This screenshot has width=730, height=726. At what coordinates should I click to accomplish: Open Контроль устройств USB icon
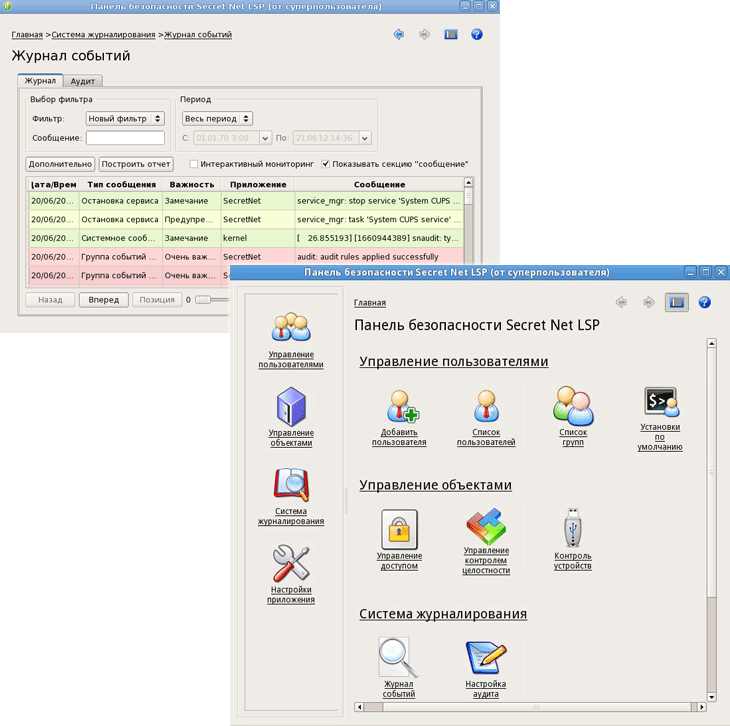click(x=572, y=528)
